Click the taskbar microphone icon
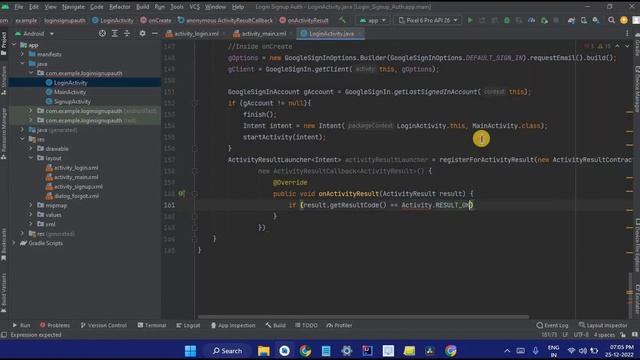Image resolution: width=640 pixels, height=360 pixels. coord(536,351)
